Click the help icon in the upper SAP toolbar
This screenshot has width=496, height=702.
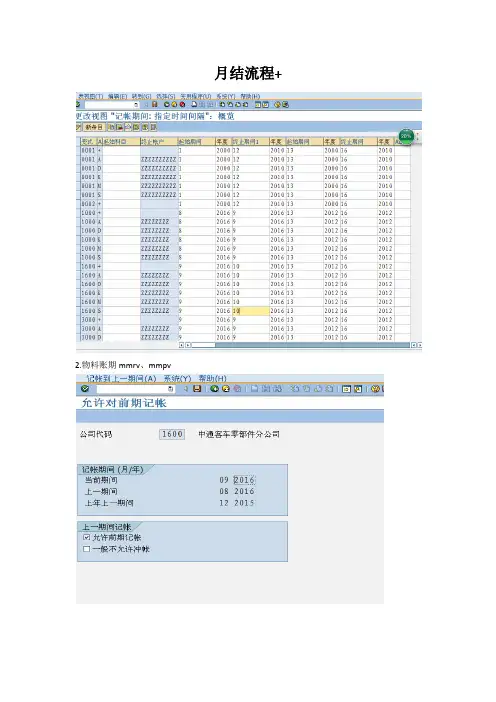(x=277, y=104)
